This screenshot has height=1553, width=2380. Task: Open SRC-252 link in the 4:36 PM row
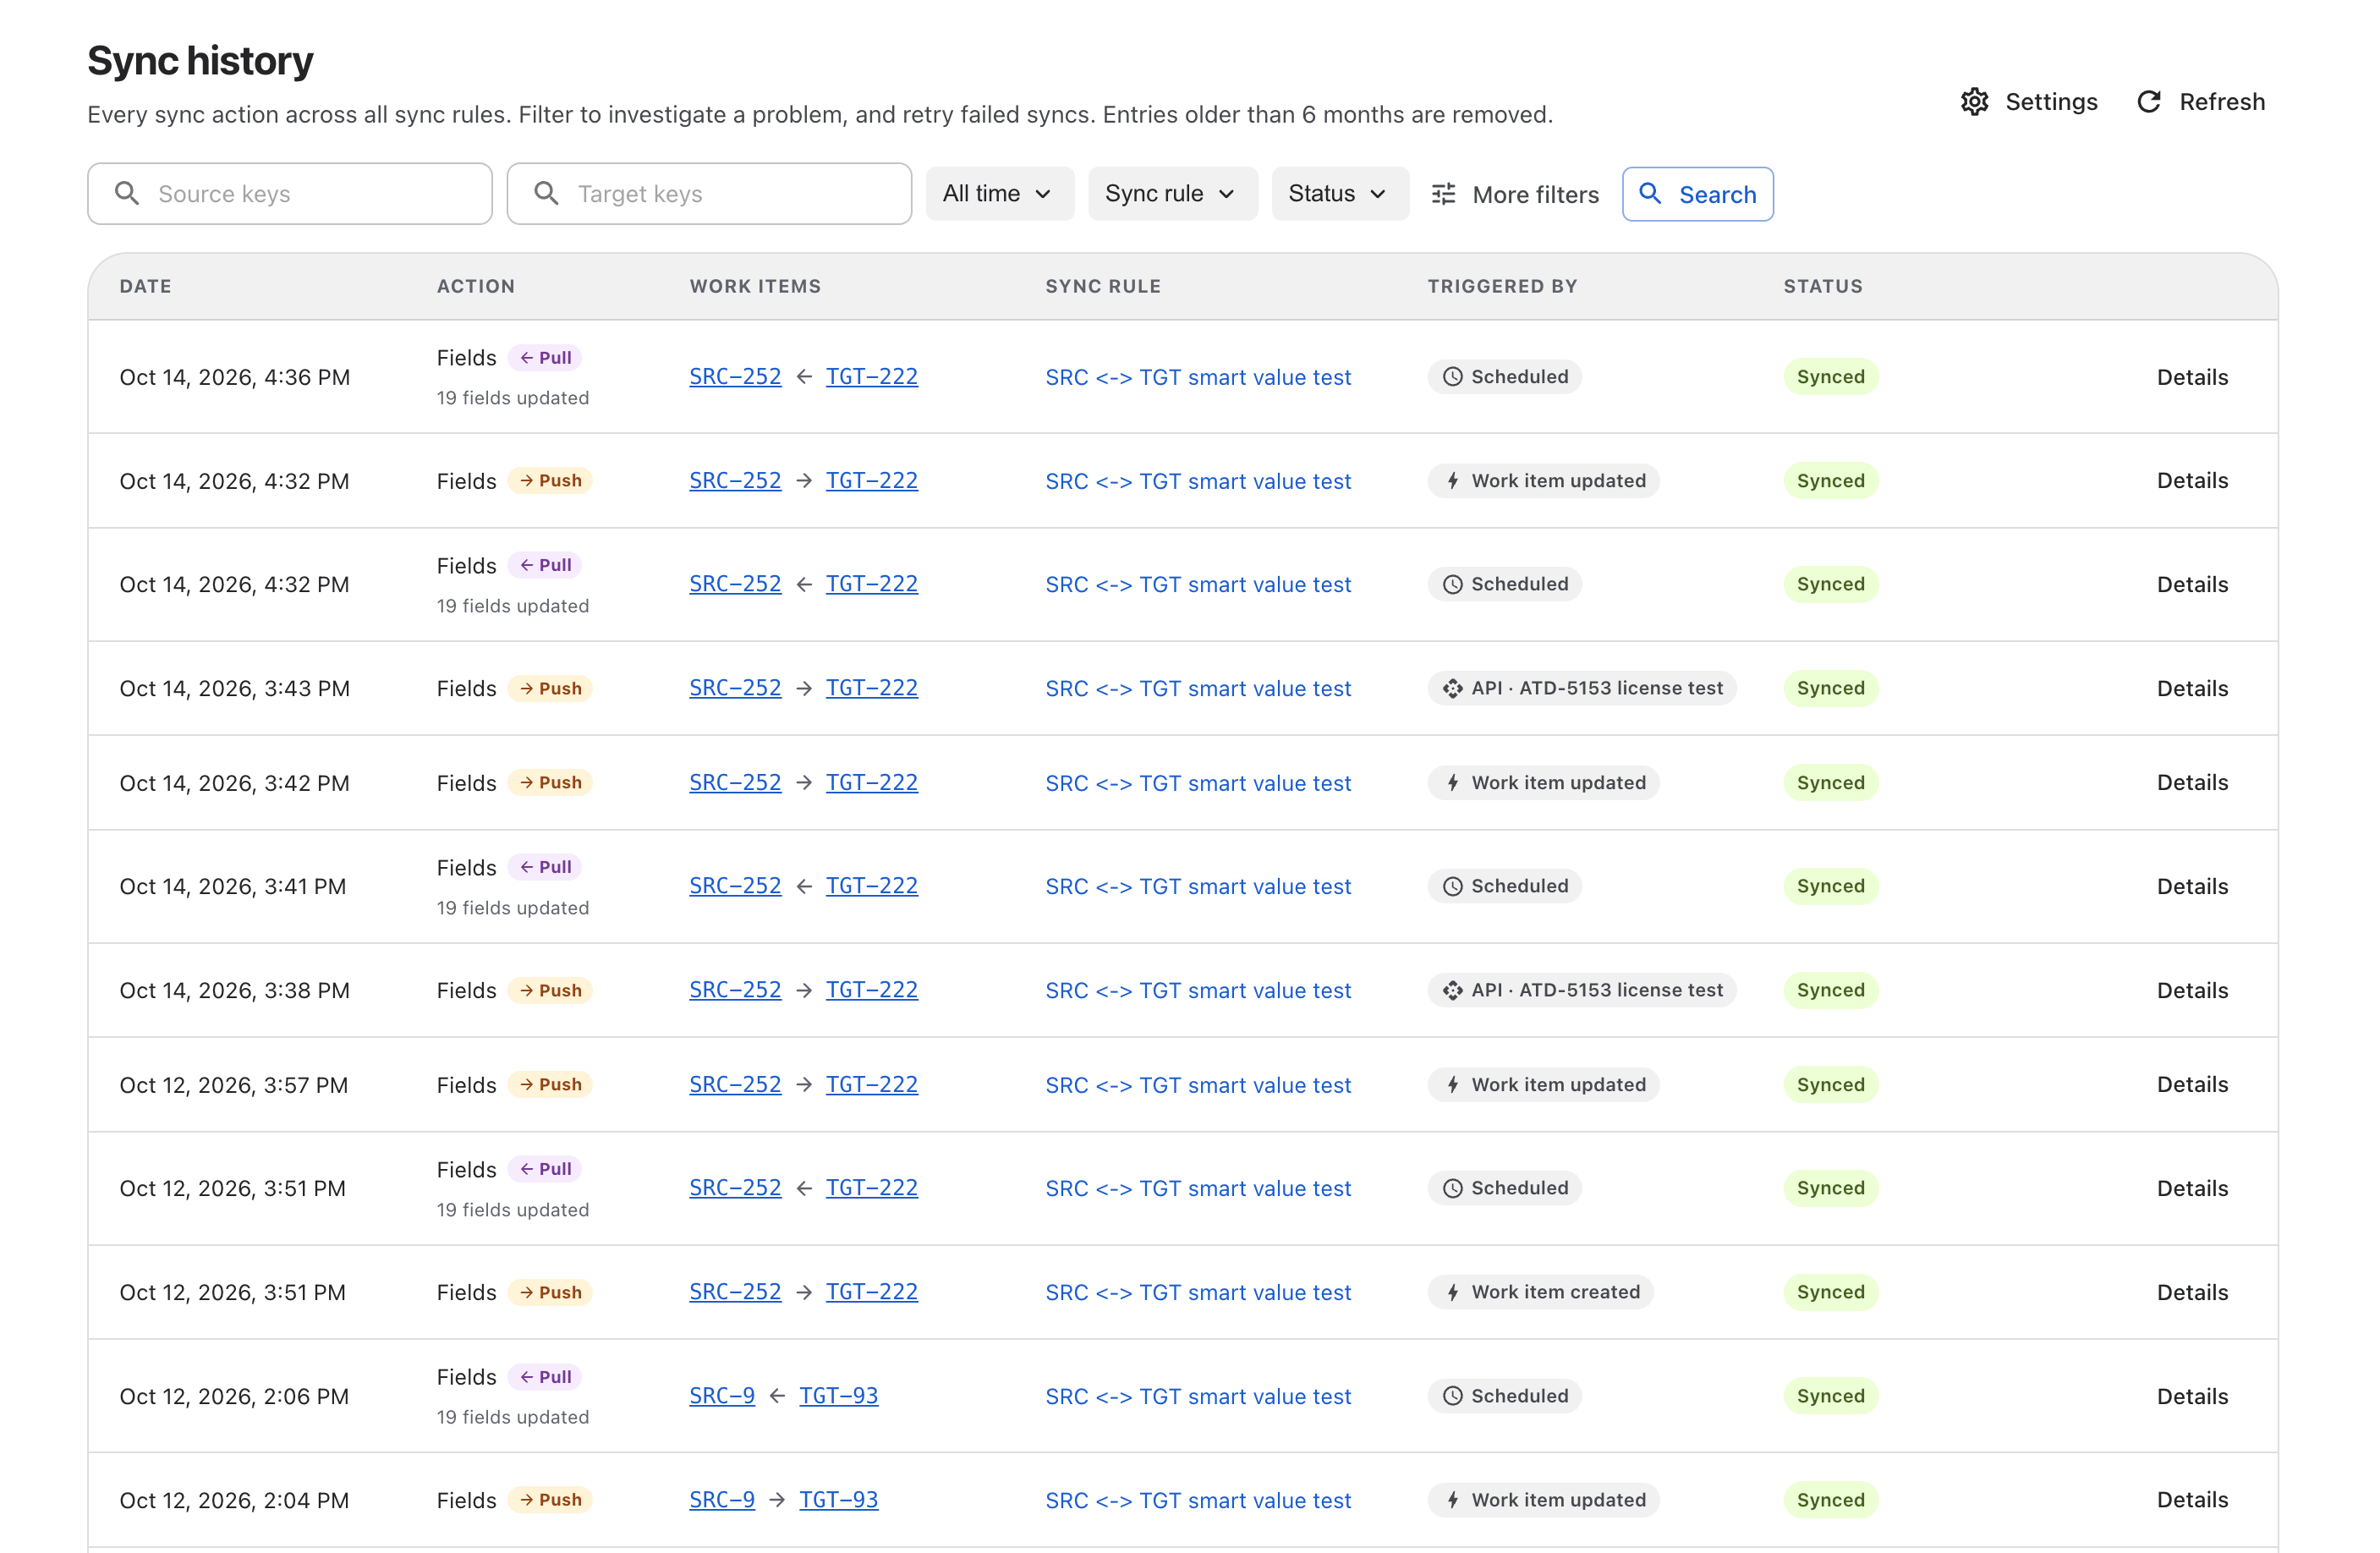[735, 377]
